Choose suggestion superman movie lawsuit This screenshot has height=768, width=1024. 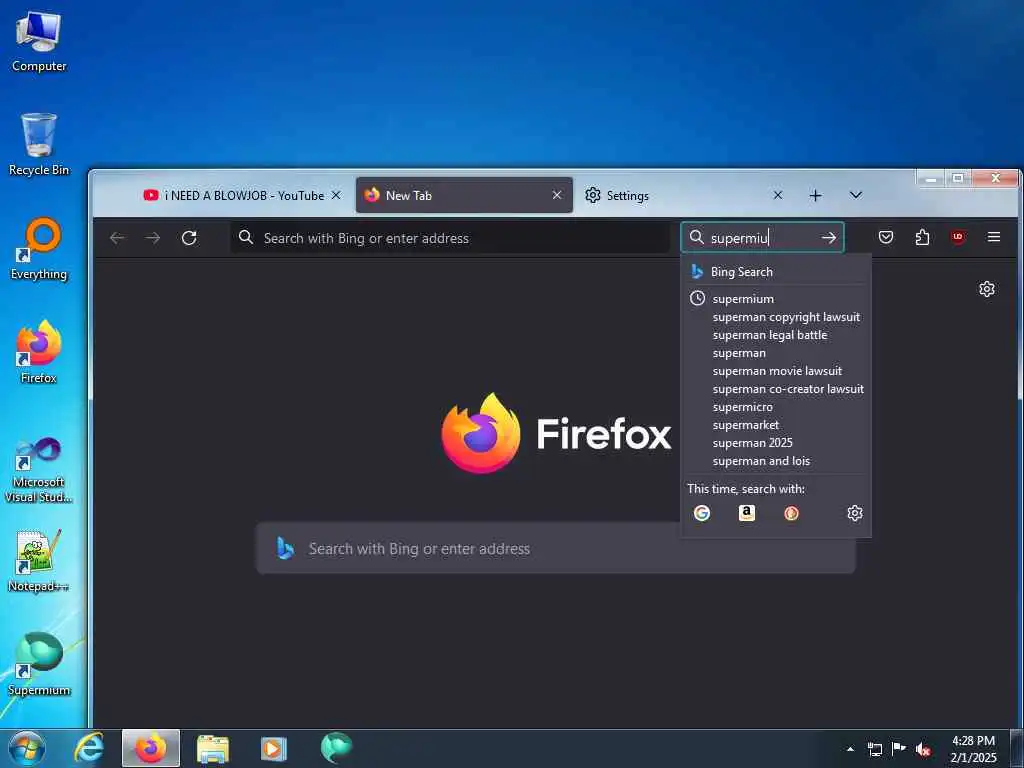pyautogui.click(x=776, y=371)
